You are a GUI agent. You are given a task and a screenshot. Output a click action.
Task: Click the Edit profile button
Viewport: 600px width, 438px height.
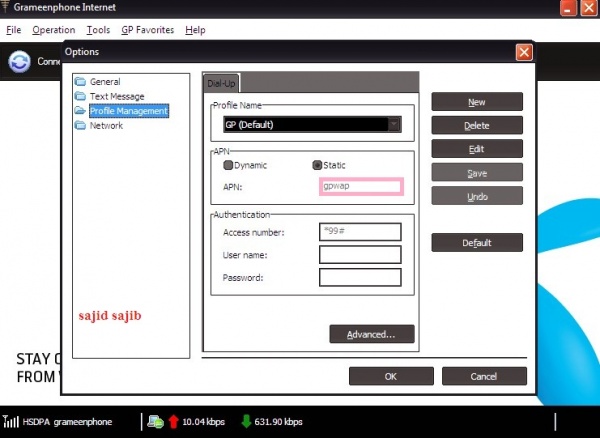point(477,149)
